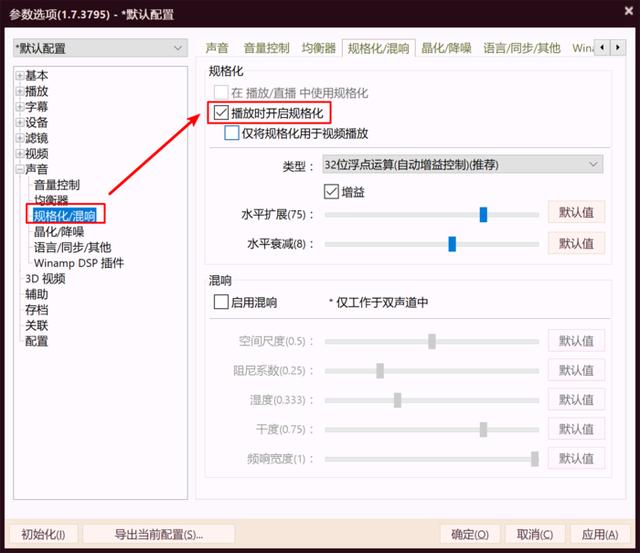
Task: Click 导出当前配置(S)... button
Action: tap(159, 534)
